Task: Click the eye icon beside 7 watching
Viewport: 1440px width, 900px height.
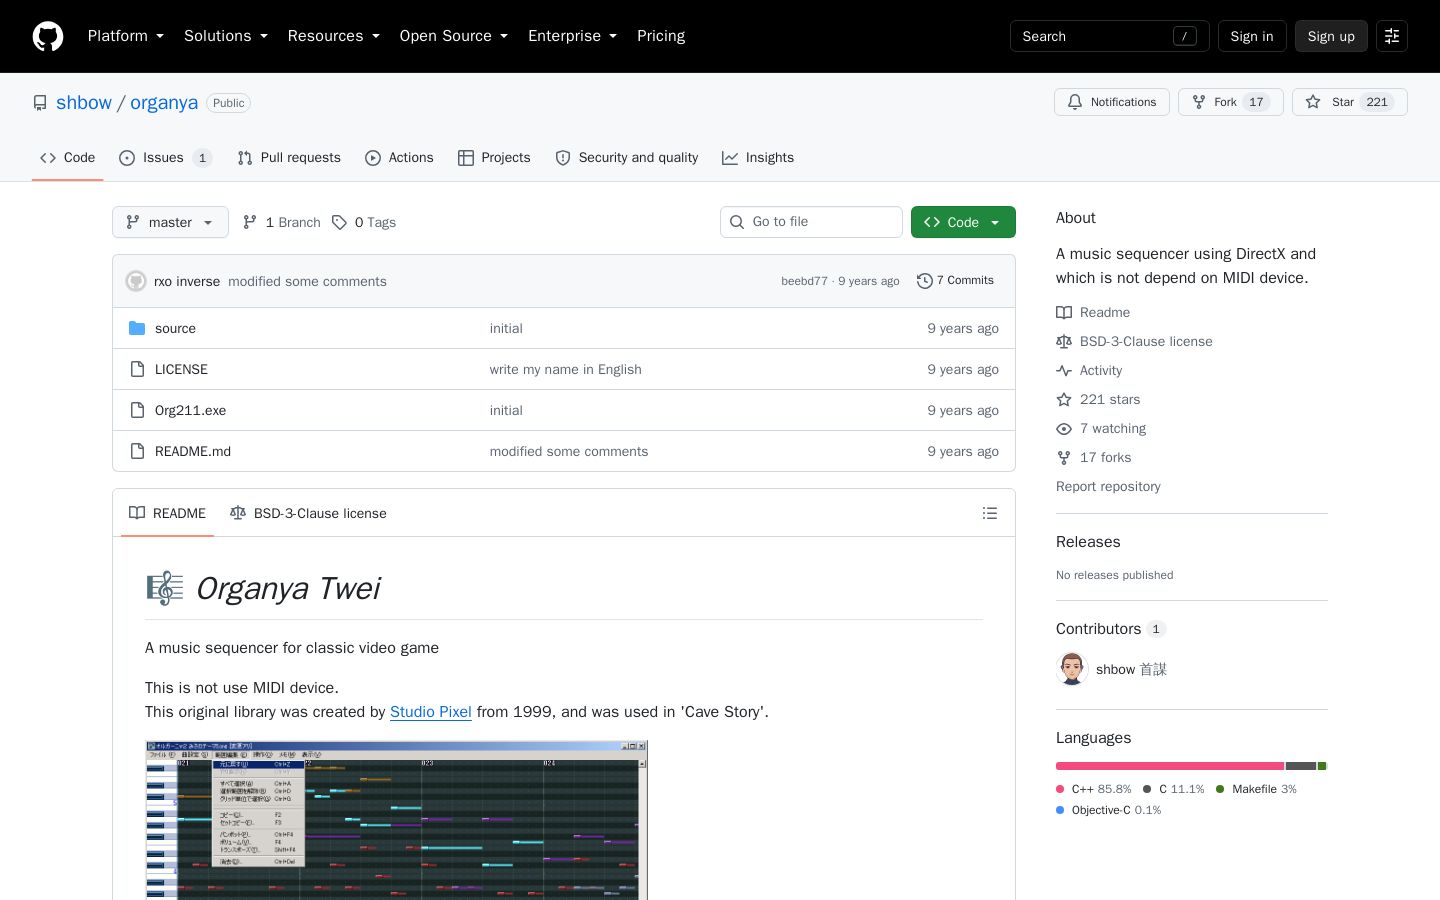Action: [x=1064, y=429]
